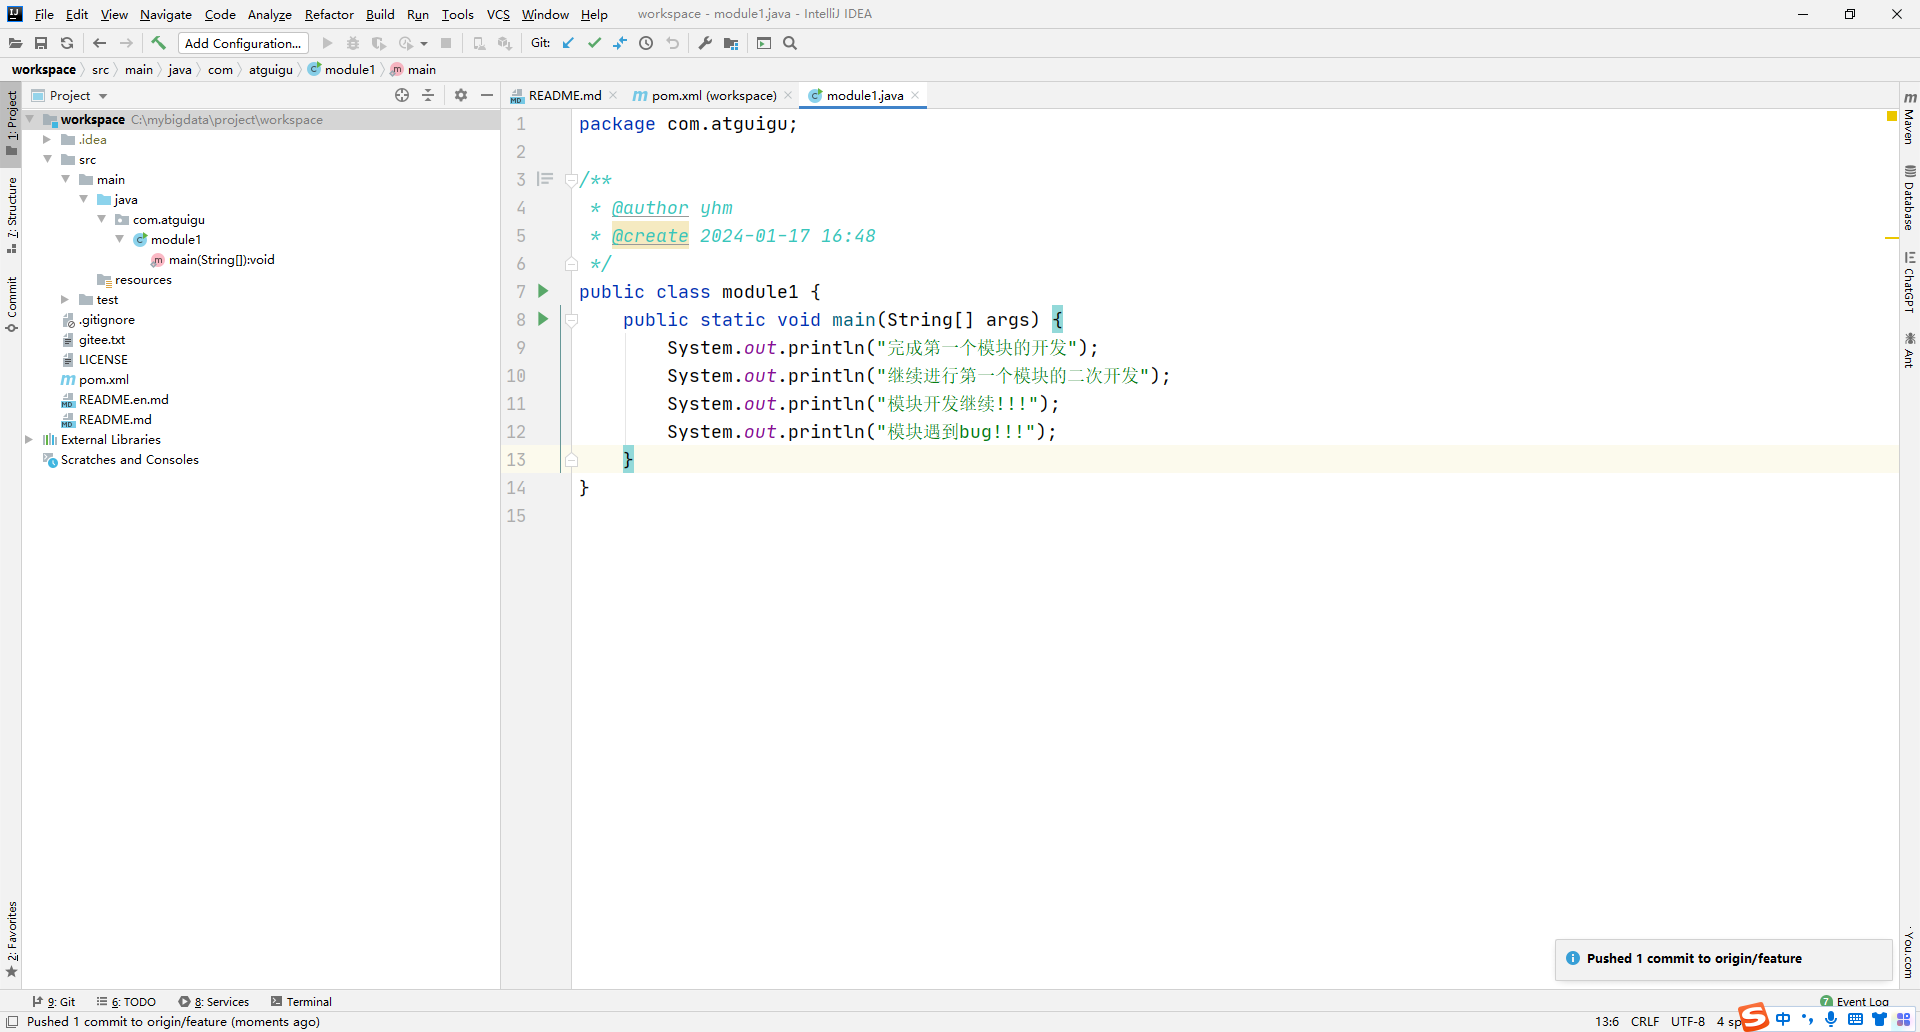This screenshot has height=1032, width=1920.
Task: Open Settings via the wrench icon
Action: (705, 43)
